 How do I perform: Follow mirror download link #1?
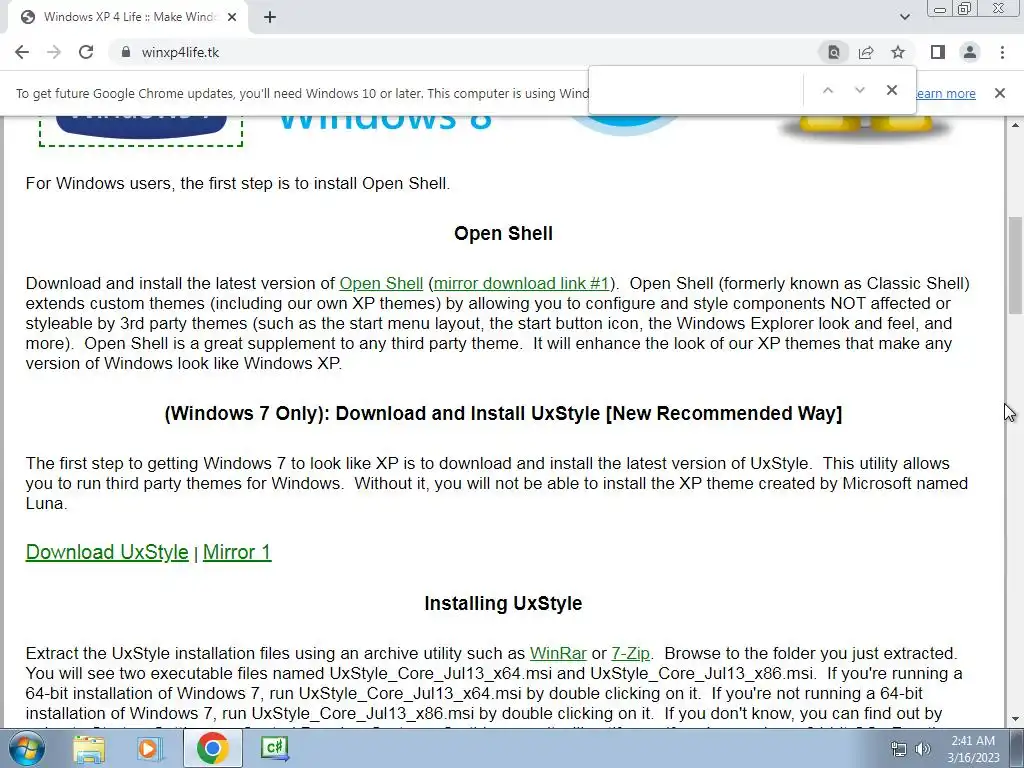click(x=521, y=283)
